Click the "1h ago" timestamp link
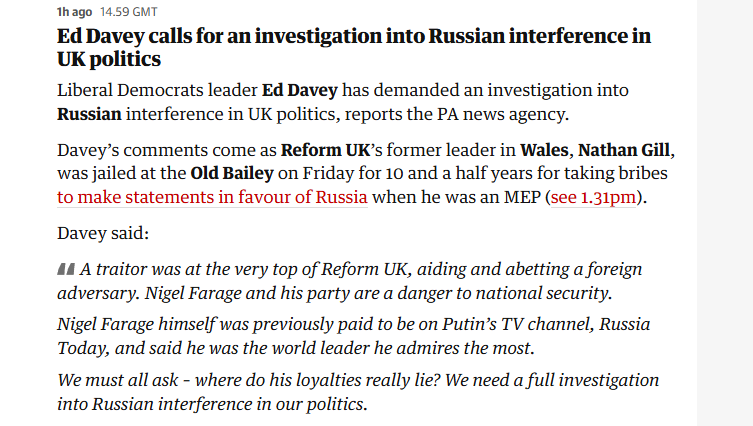The width and height of the screenshot is (753, 426). tap(71, 12)
